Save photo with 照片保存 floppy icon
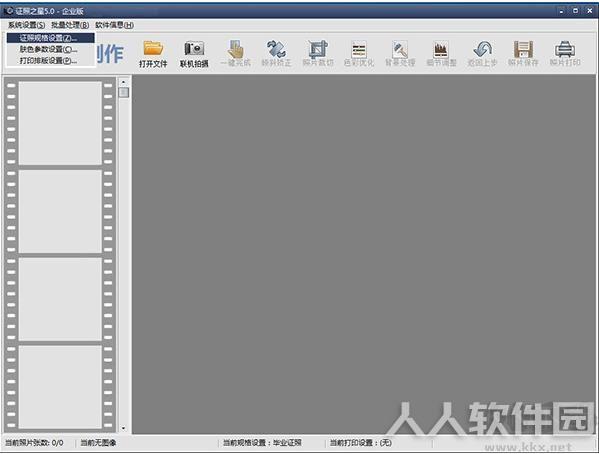 click(x=523, y=54)
